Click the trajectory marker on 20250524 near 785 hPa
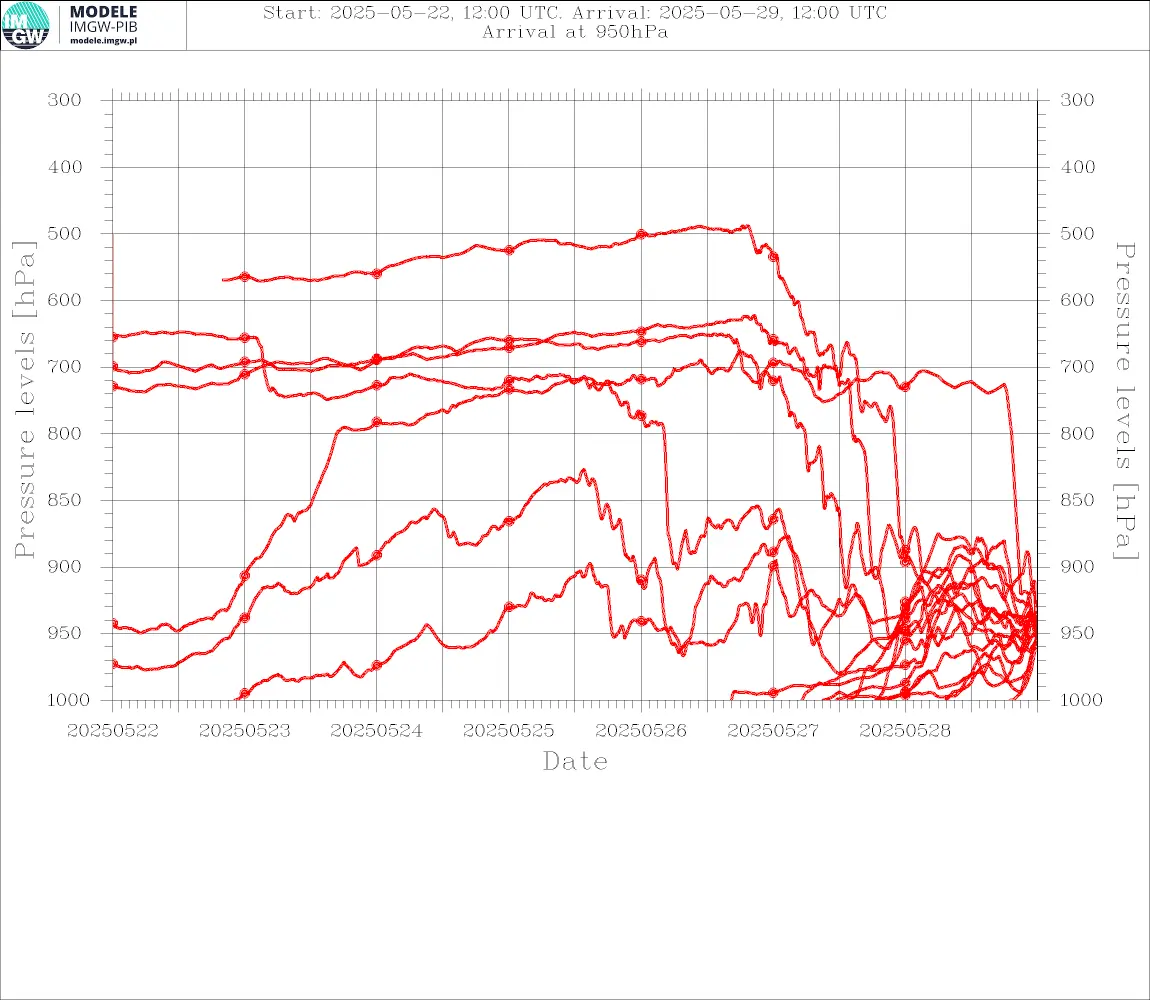 pyautogui.click(x=377, y=422)
